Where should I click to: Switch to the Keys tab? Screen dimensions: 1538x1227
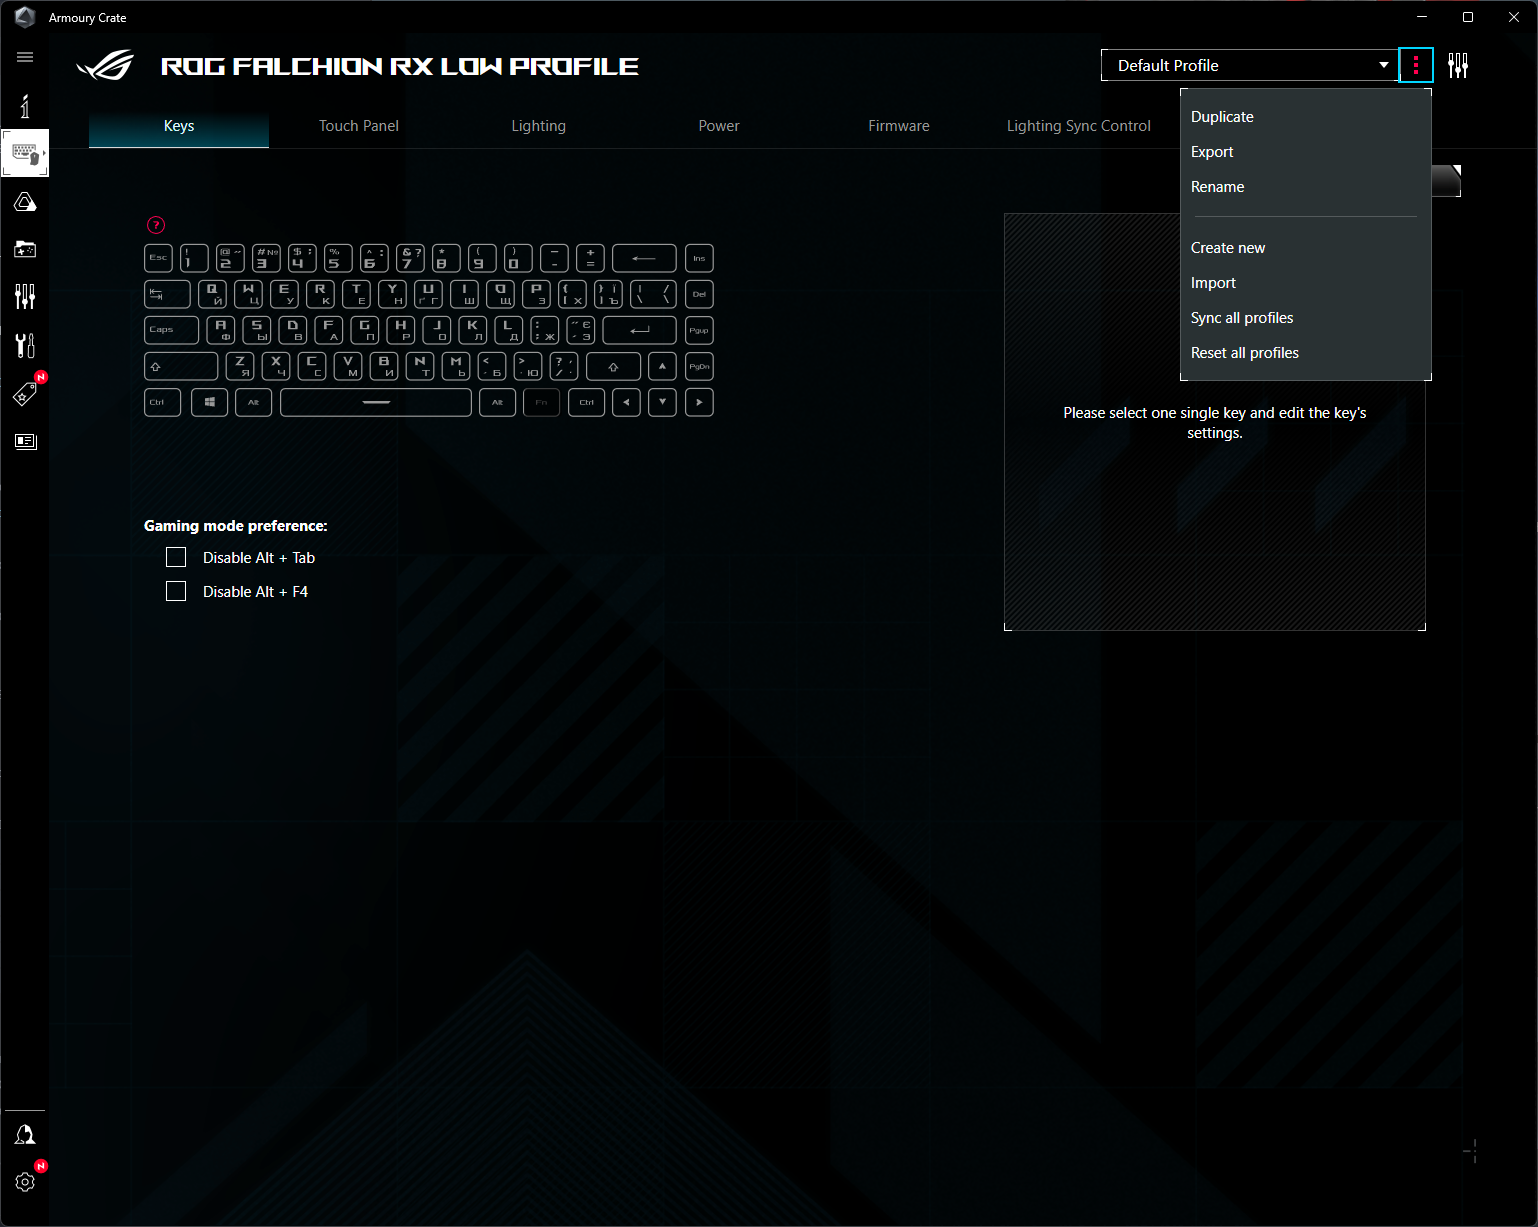click(x=179, y=126)
